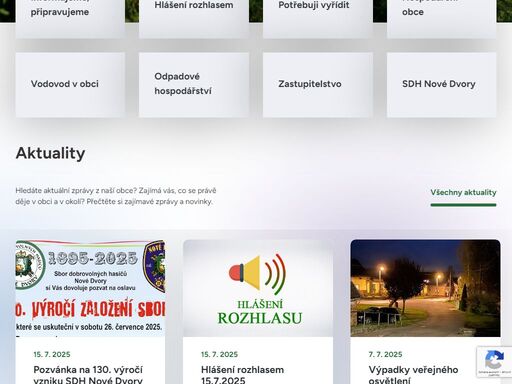Open the SDH Nové Dvory tile
This screenshot has width=512, height=384.
pos(441,85)
